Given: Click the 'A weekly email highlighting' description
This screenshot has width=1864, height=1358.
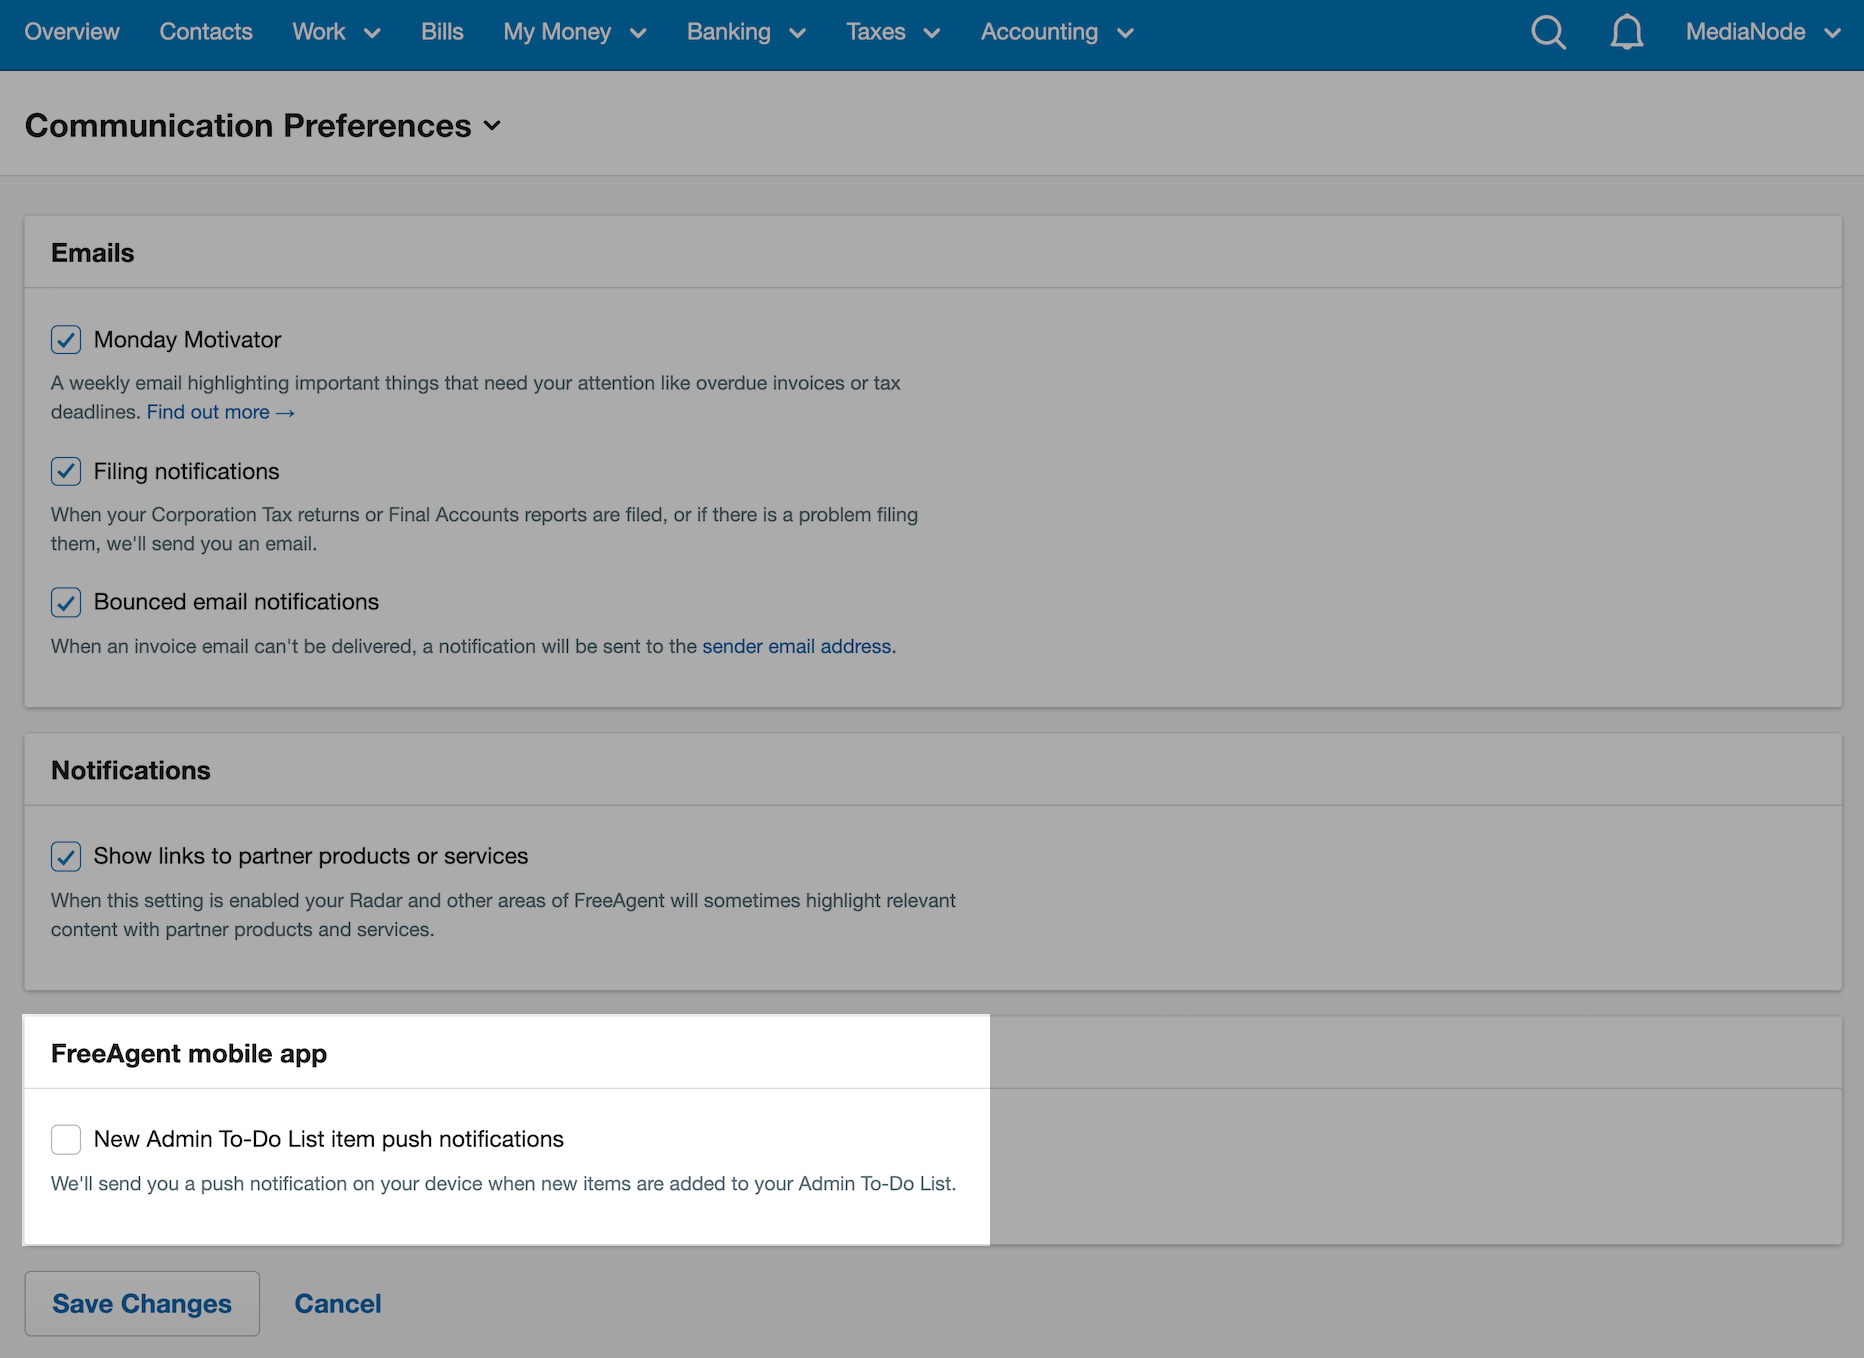Looking at the screenshot, I should tap(476, 397).
